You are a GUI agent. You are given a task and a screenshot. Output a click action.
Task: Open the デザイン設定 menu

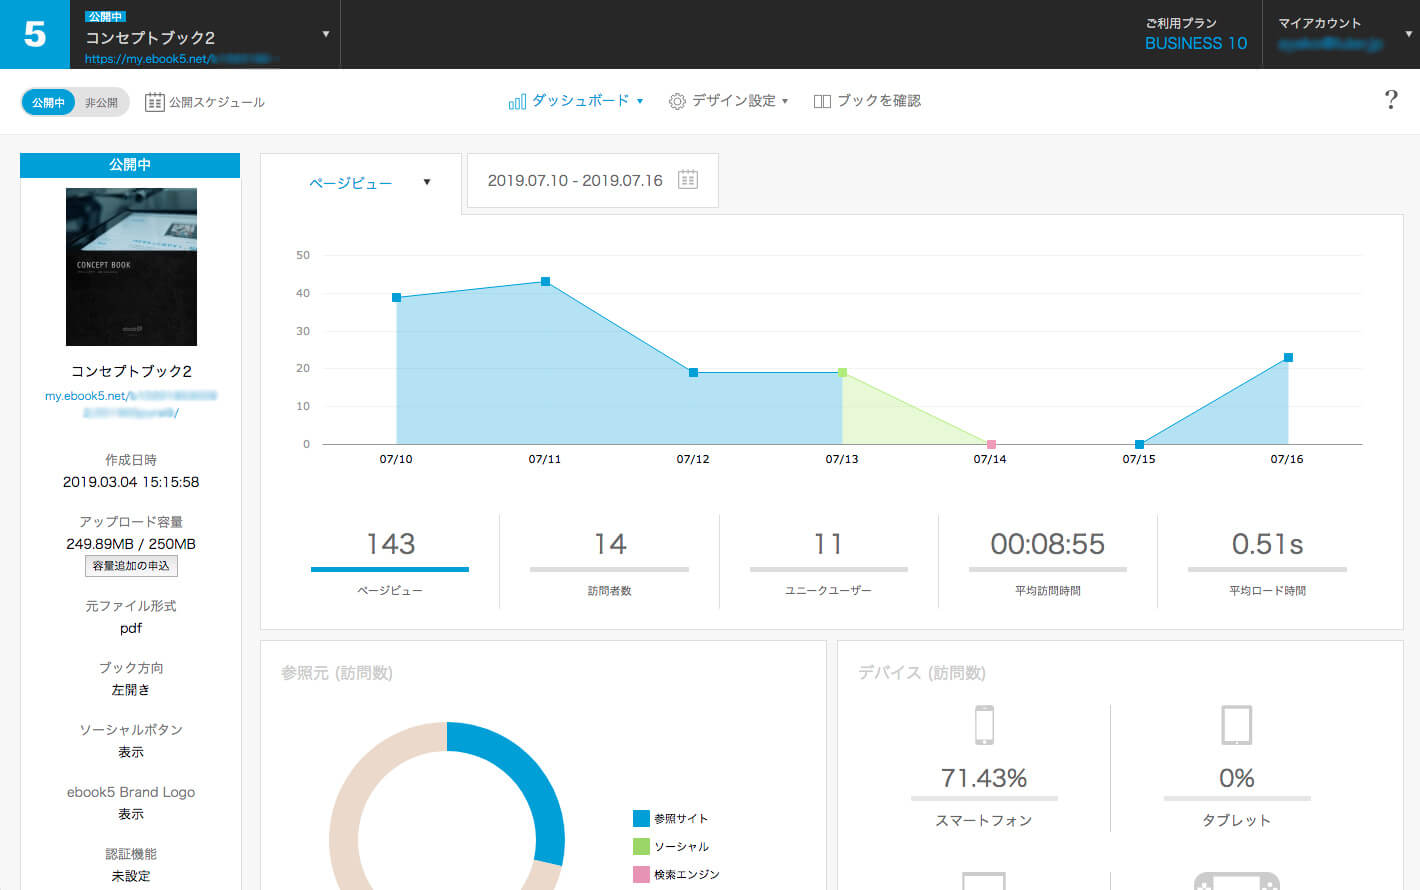coord(729,101)
